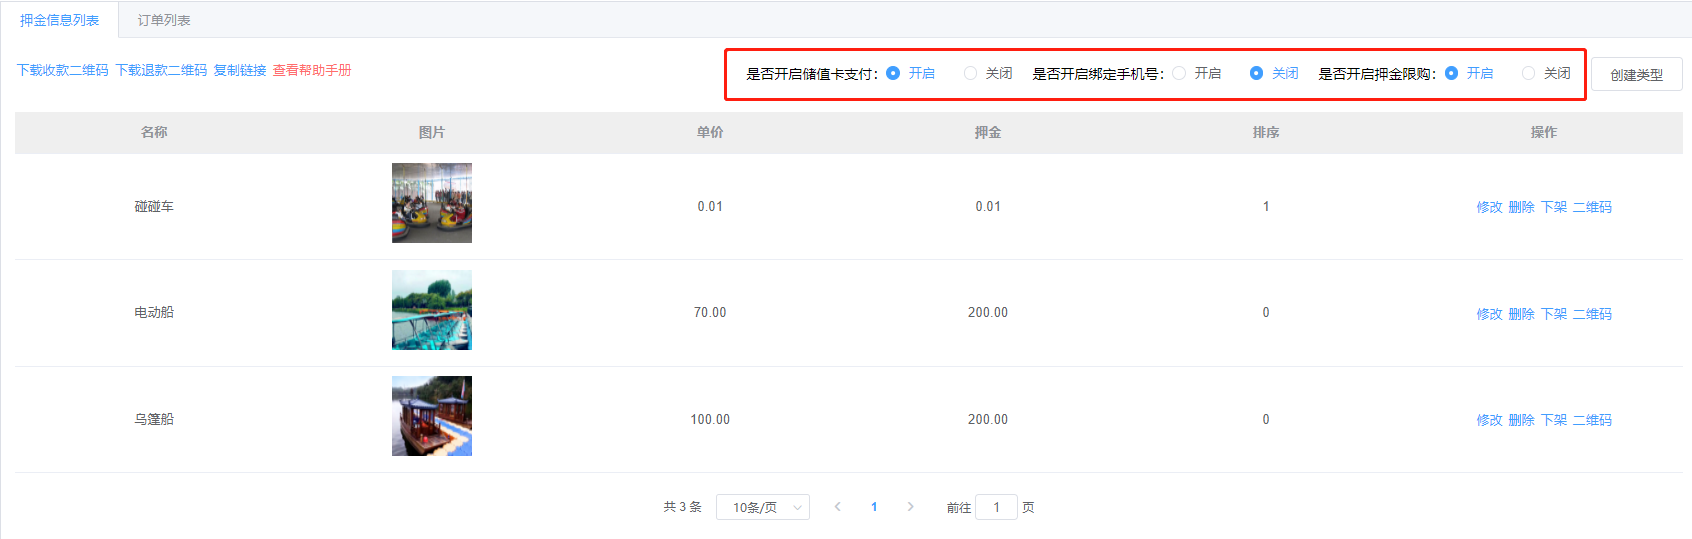Click 修改 for 电动船 row
1692x539 pixels.
(1489, 314)
